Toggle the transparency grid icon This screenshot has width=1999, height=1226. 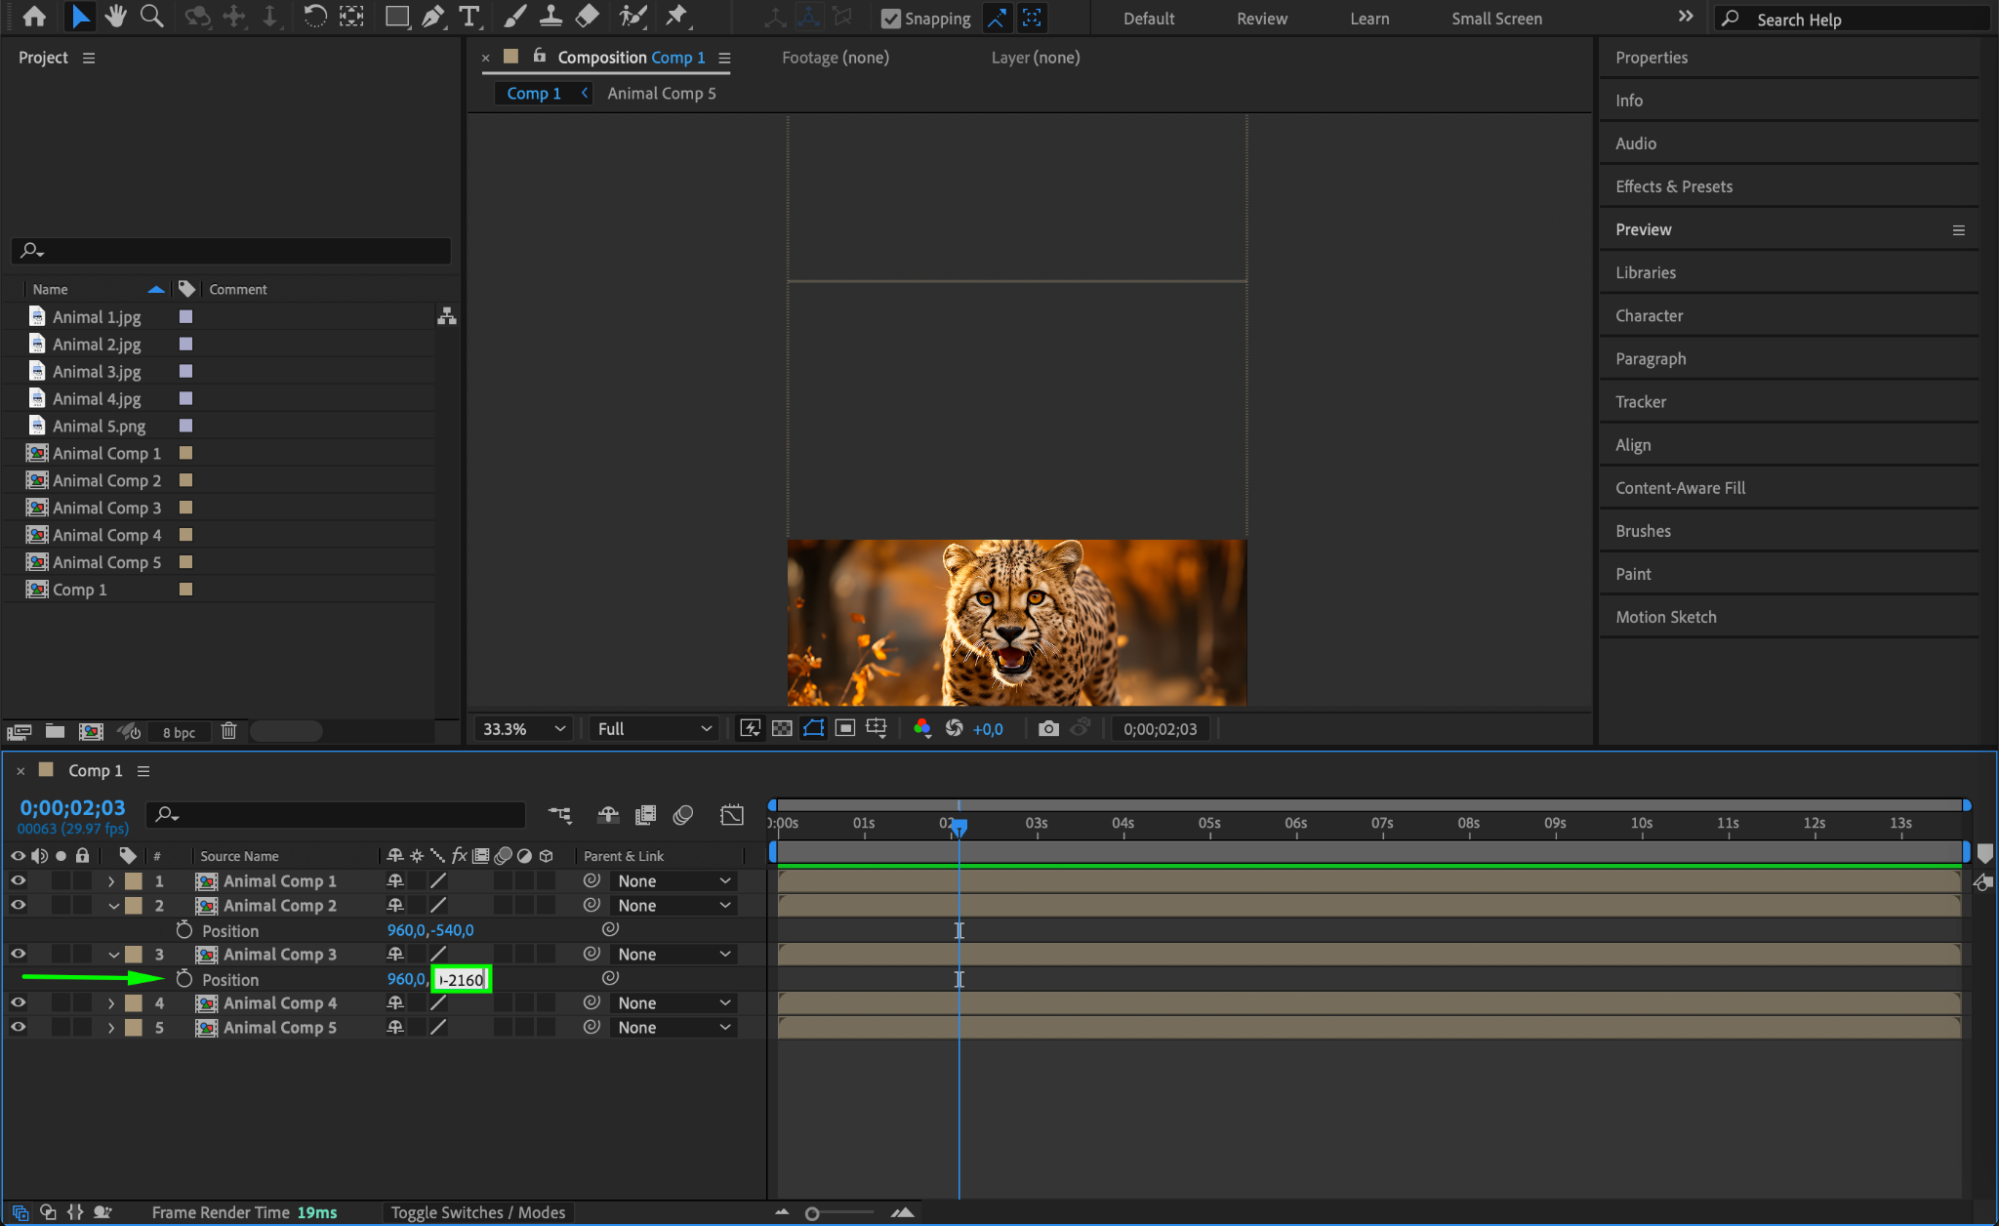tap(782, 729)
